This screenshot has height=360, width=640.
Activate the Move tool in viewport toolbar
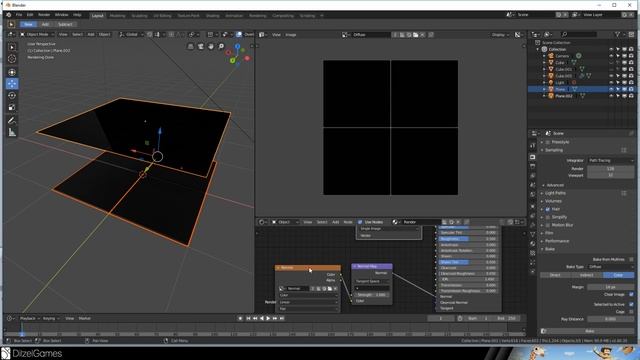pos(12,84)
